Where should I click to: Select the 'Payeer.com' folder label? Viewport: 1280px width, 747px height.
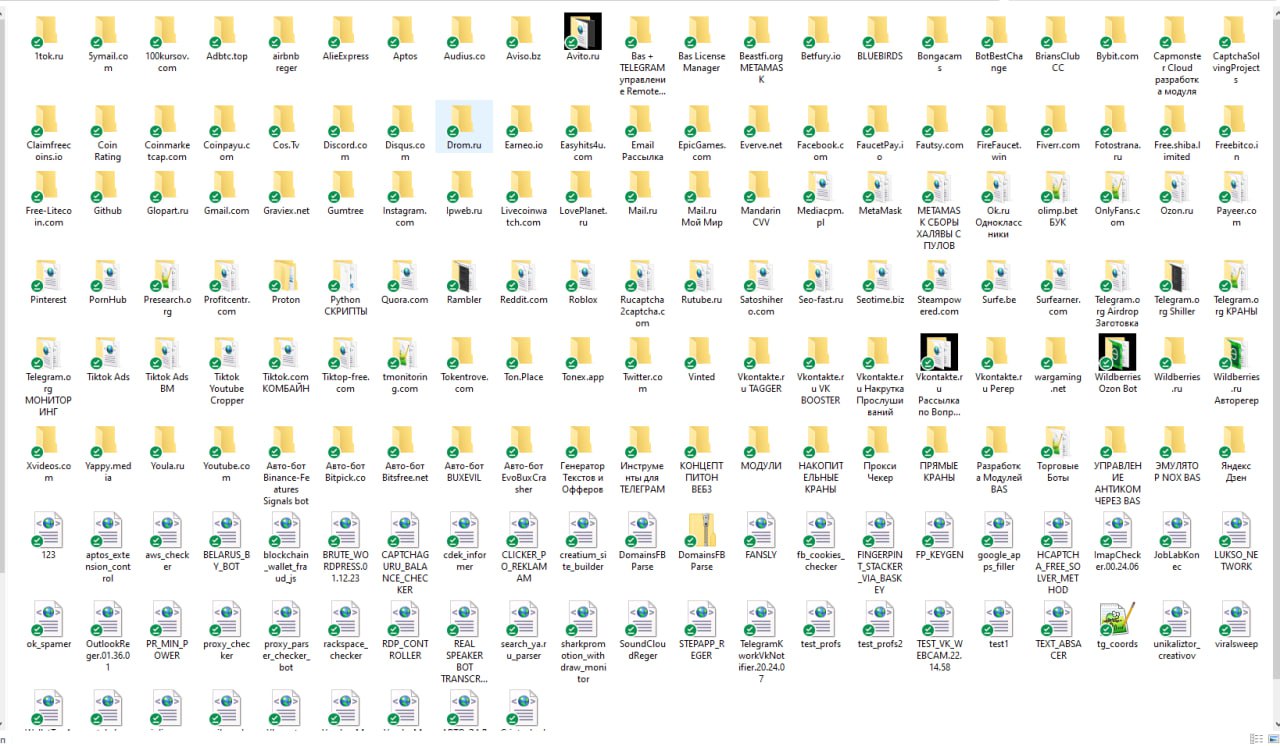1236,217
